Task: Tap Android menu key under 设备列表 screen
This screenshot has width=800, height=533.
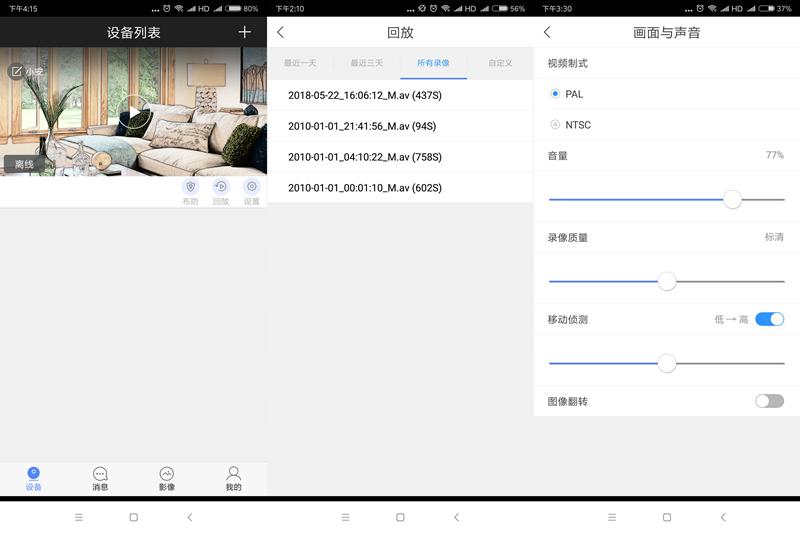Action: pos(79,517)
